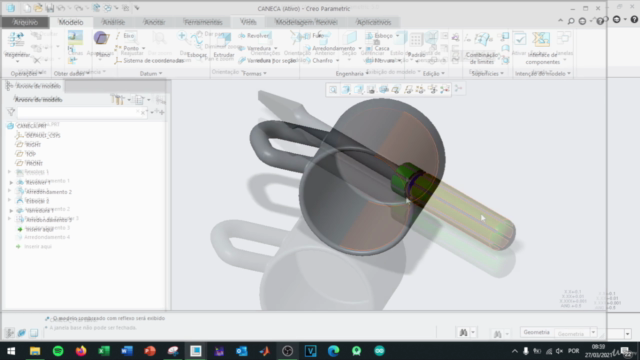Undo the last action in quick access toolbar
Screen dimensions: 640x360
coord(61,8)
